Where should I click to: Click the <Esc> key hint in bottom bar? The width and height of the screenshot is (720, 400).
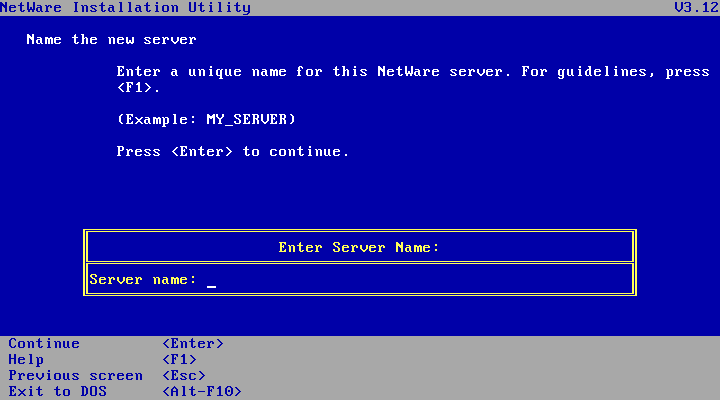tap(183, 376)
